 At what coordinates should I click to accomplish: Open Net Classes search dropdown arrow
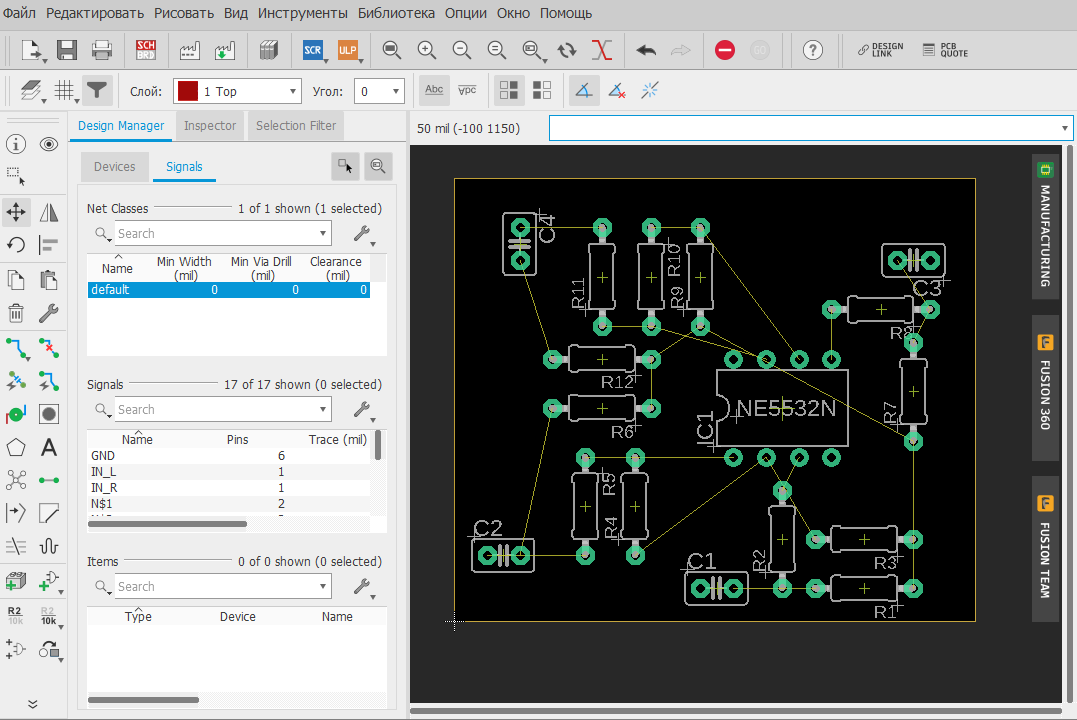322,234
